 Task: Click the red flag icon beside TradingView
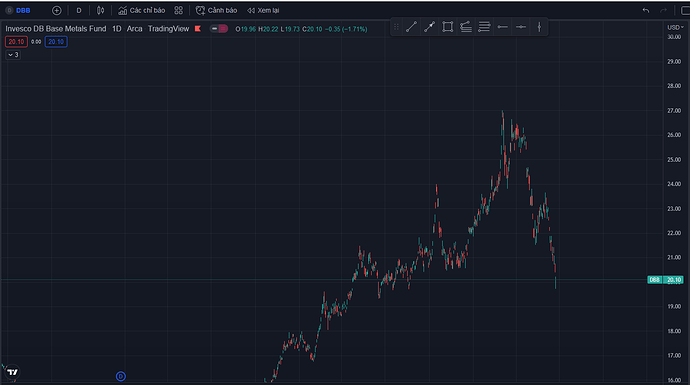(198, 29)
